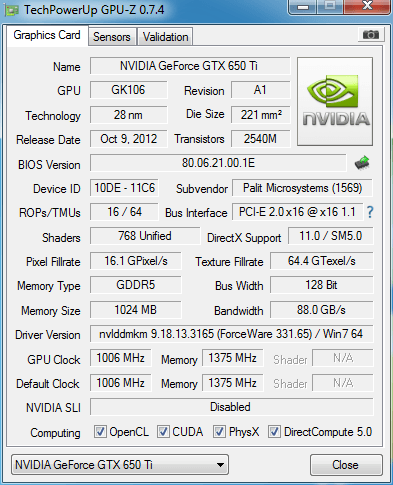Select the Graphics Card tab
The height and width of the screenshot is (485, 393).
click(47, 35)
